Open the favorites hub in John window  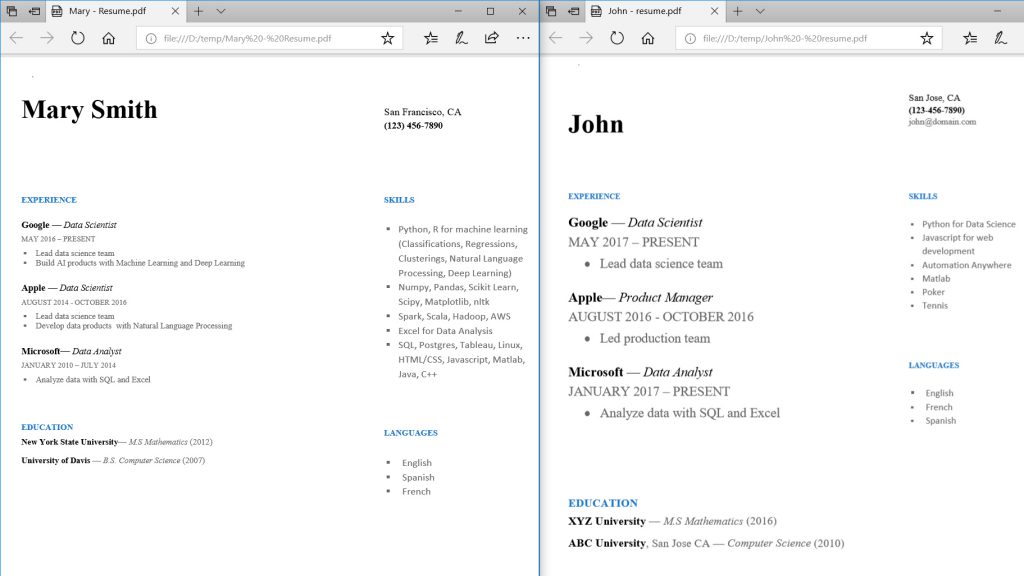970,39
